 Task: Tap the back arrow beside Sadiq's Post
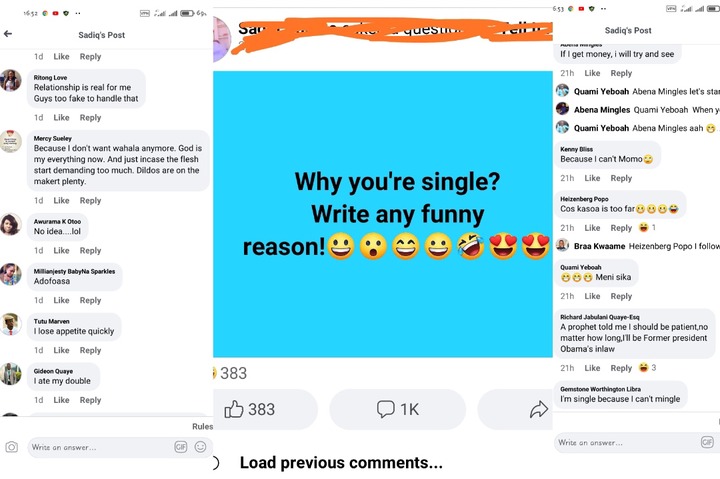[x=8, y=34]
